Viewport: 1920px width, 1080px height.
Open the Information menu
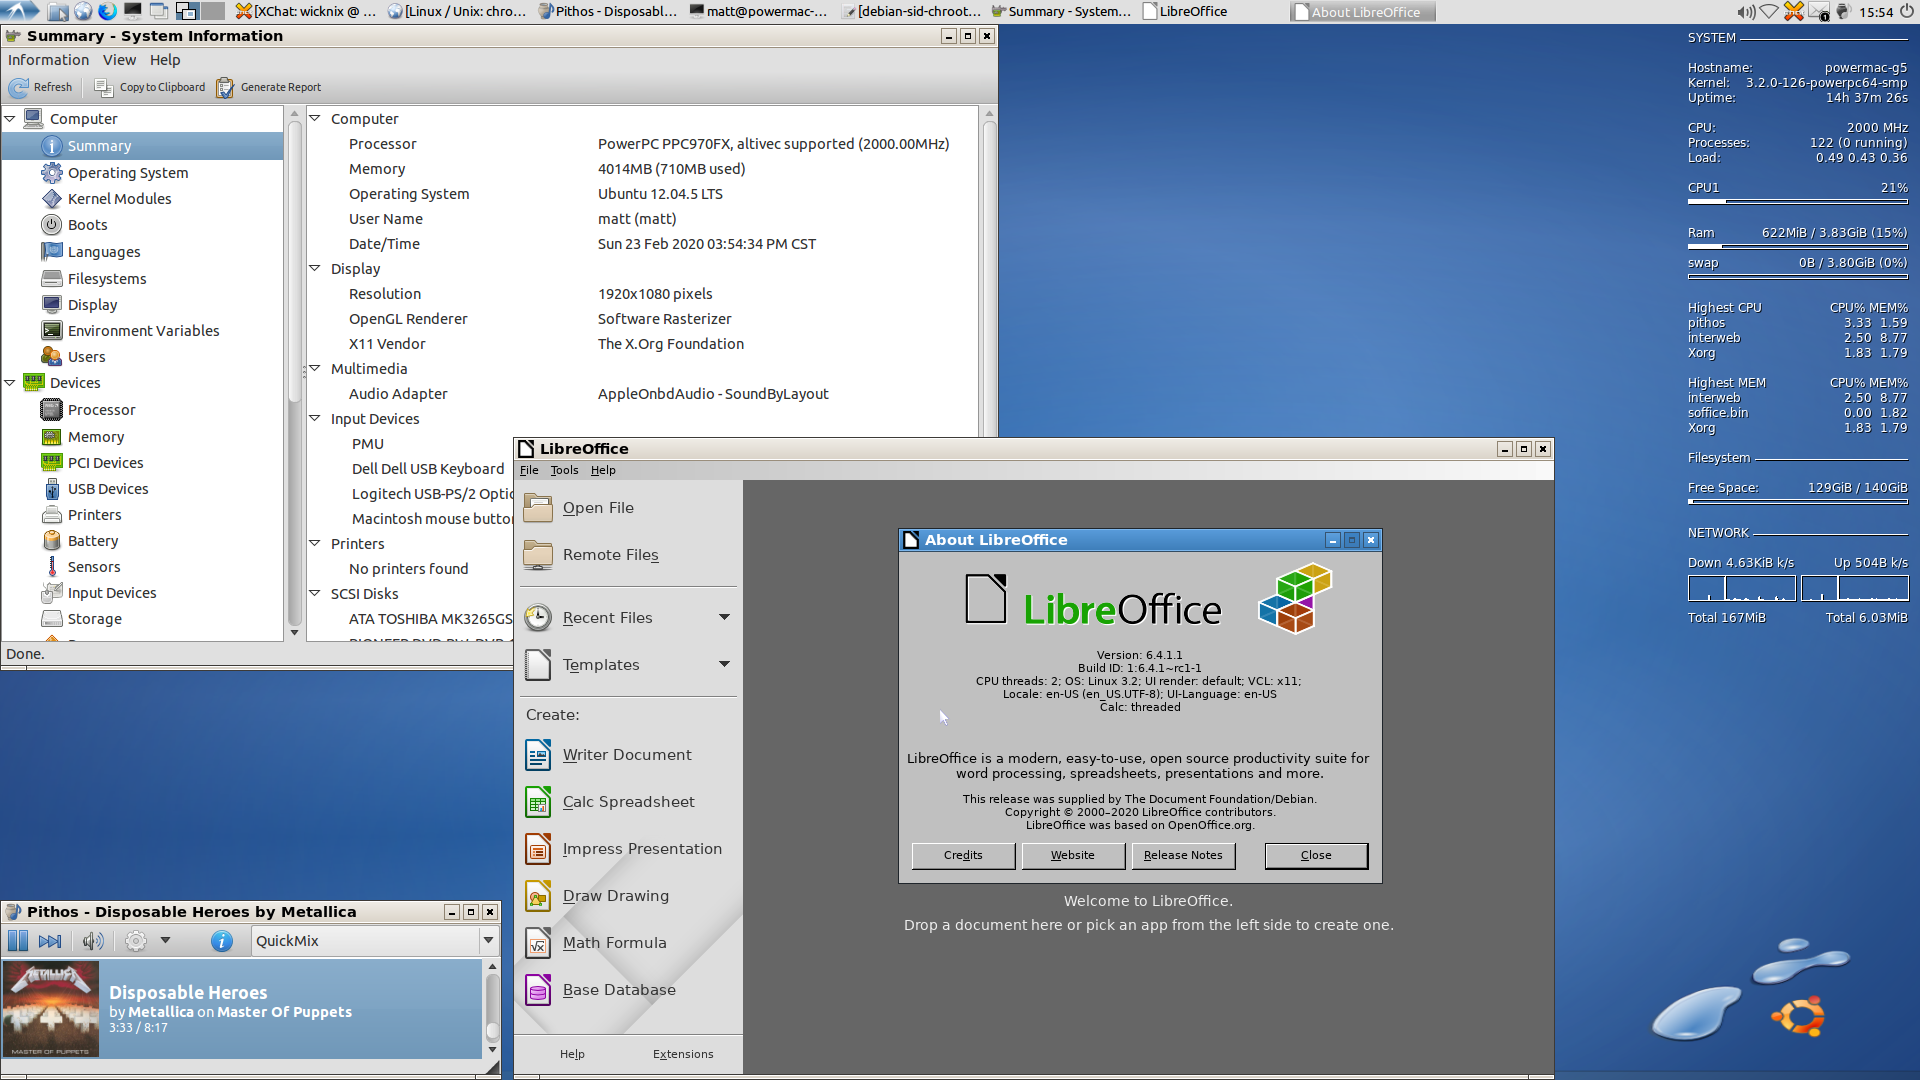coord(48,60)
